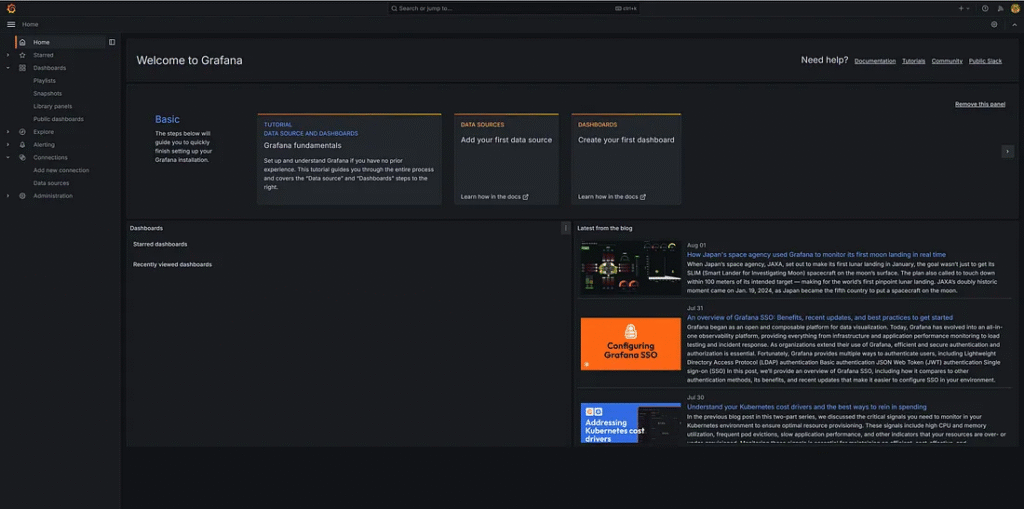
Task: Click the Home house icon in sidebar
Action: [22, 42]
